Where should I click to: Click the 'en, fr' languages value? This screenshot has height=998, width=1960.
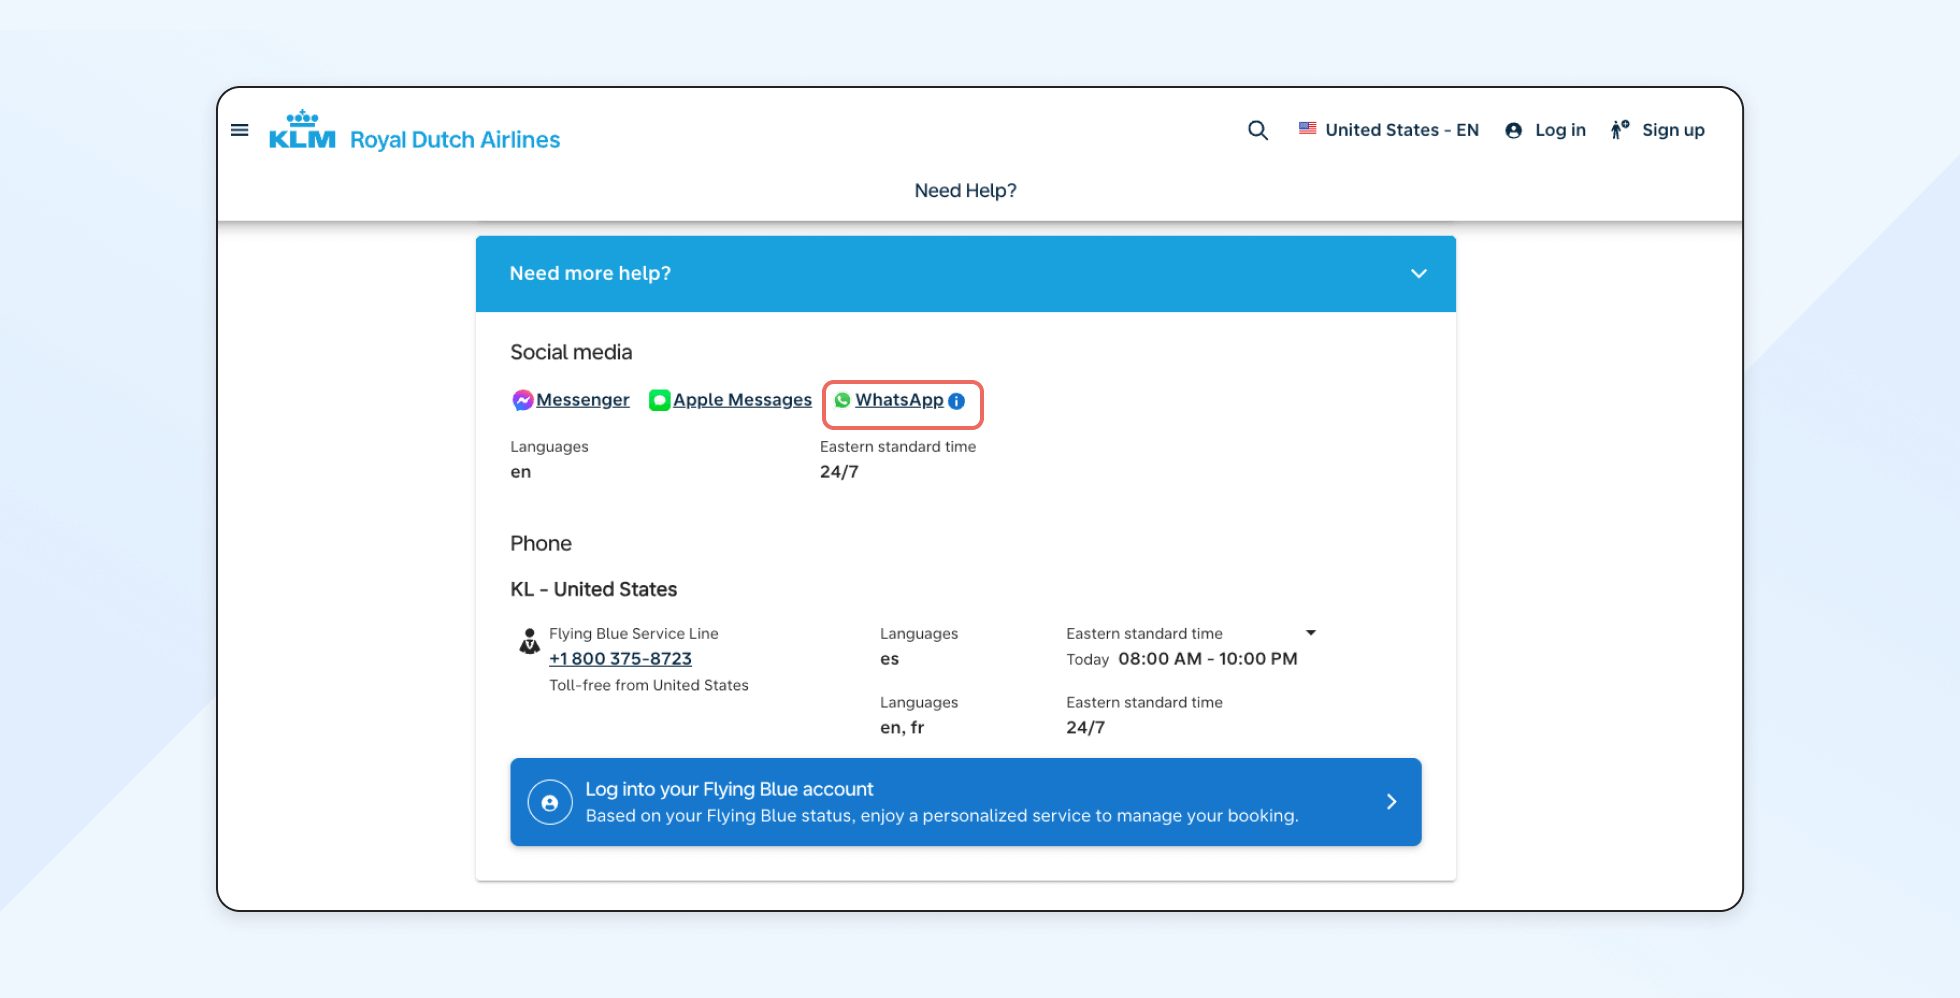pos(902,728)
